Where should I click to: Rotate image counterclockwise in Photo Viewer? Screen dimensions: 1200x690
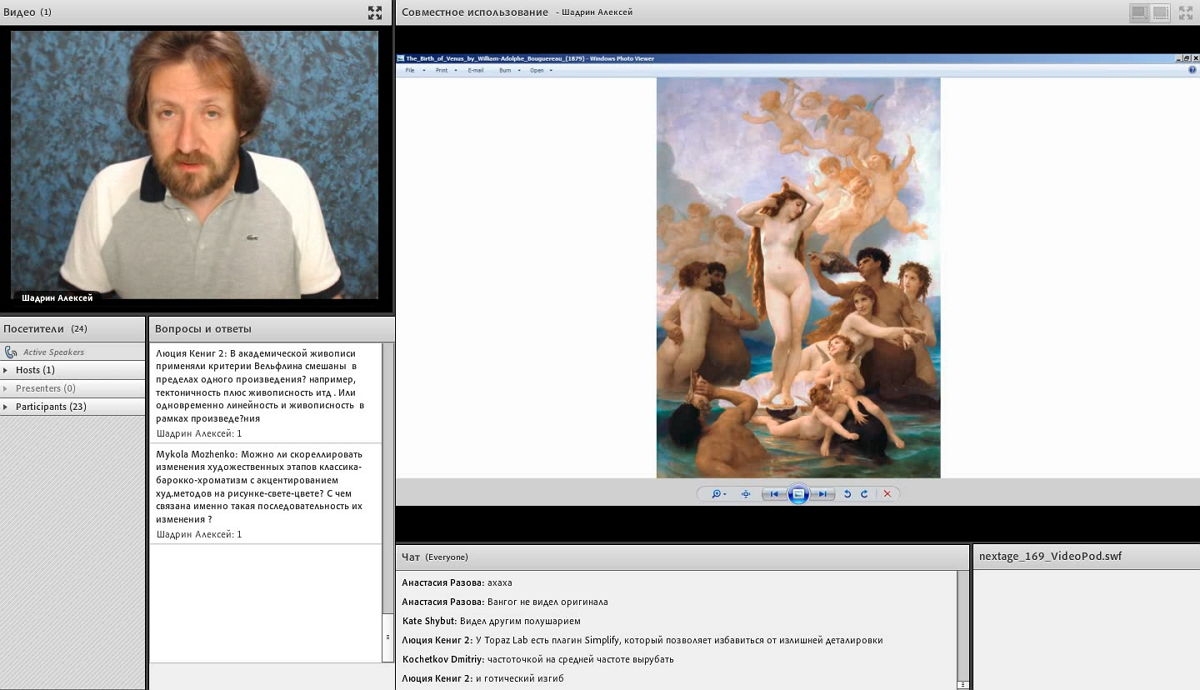pos(848,494)
